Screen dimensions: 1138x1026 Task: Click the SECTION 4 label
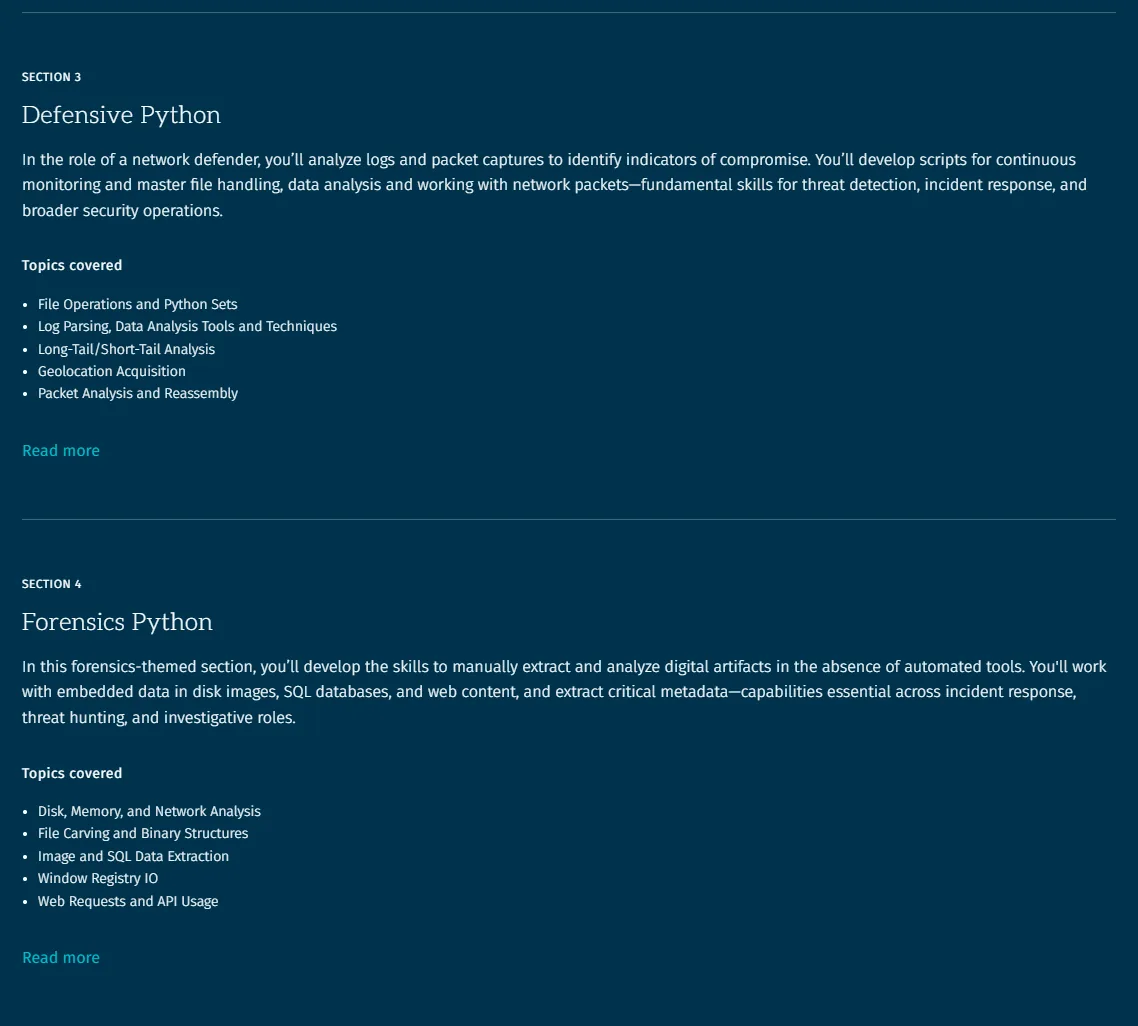52,584
